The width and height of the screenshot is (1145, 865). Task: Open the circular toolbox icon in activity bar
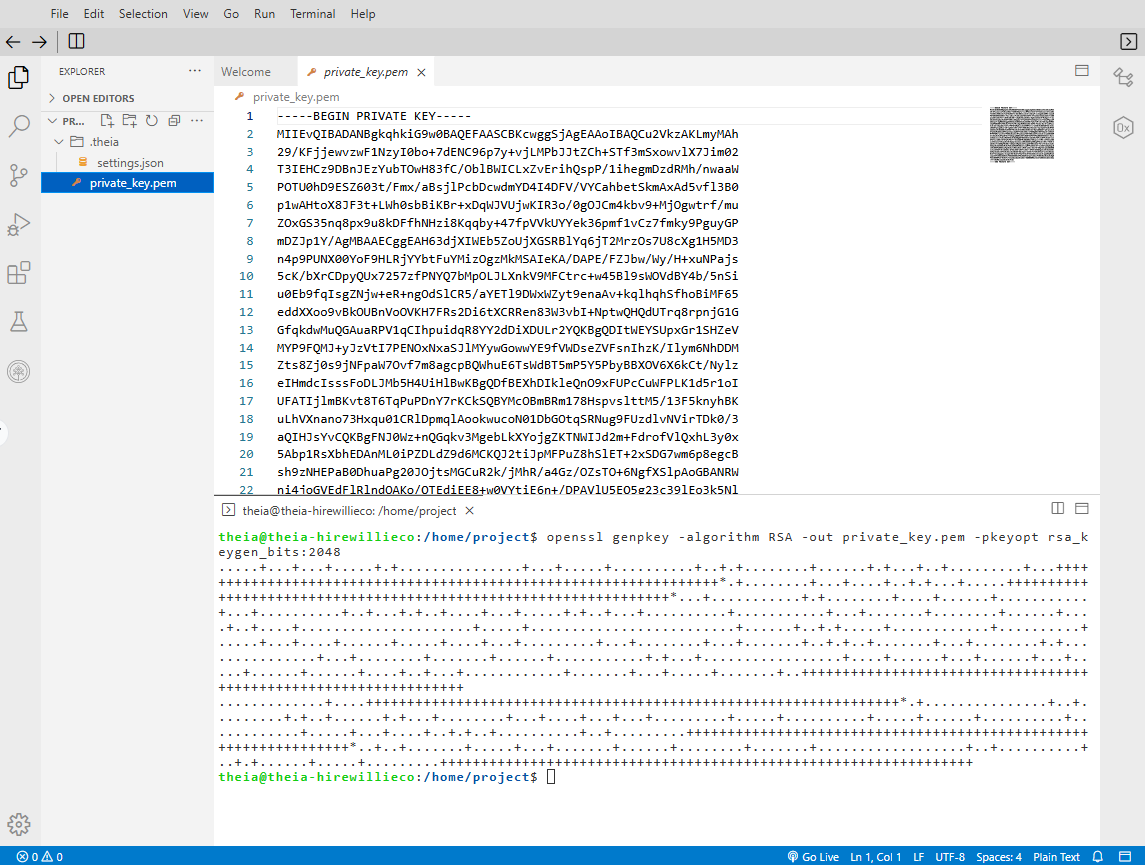click(x=18, y=372)
